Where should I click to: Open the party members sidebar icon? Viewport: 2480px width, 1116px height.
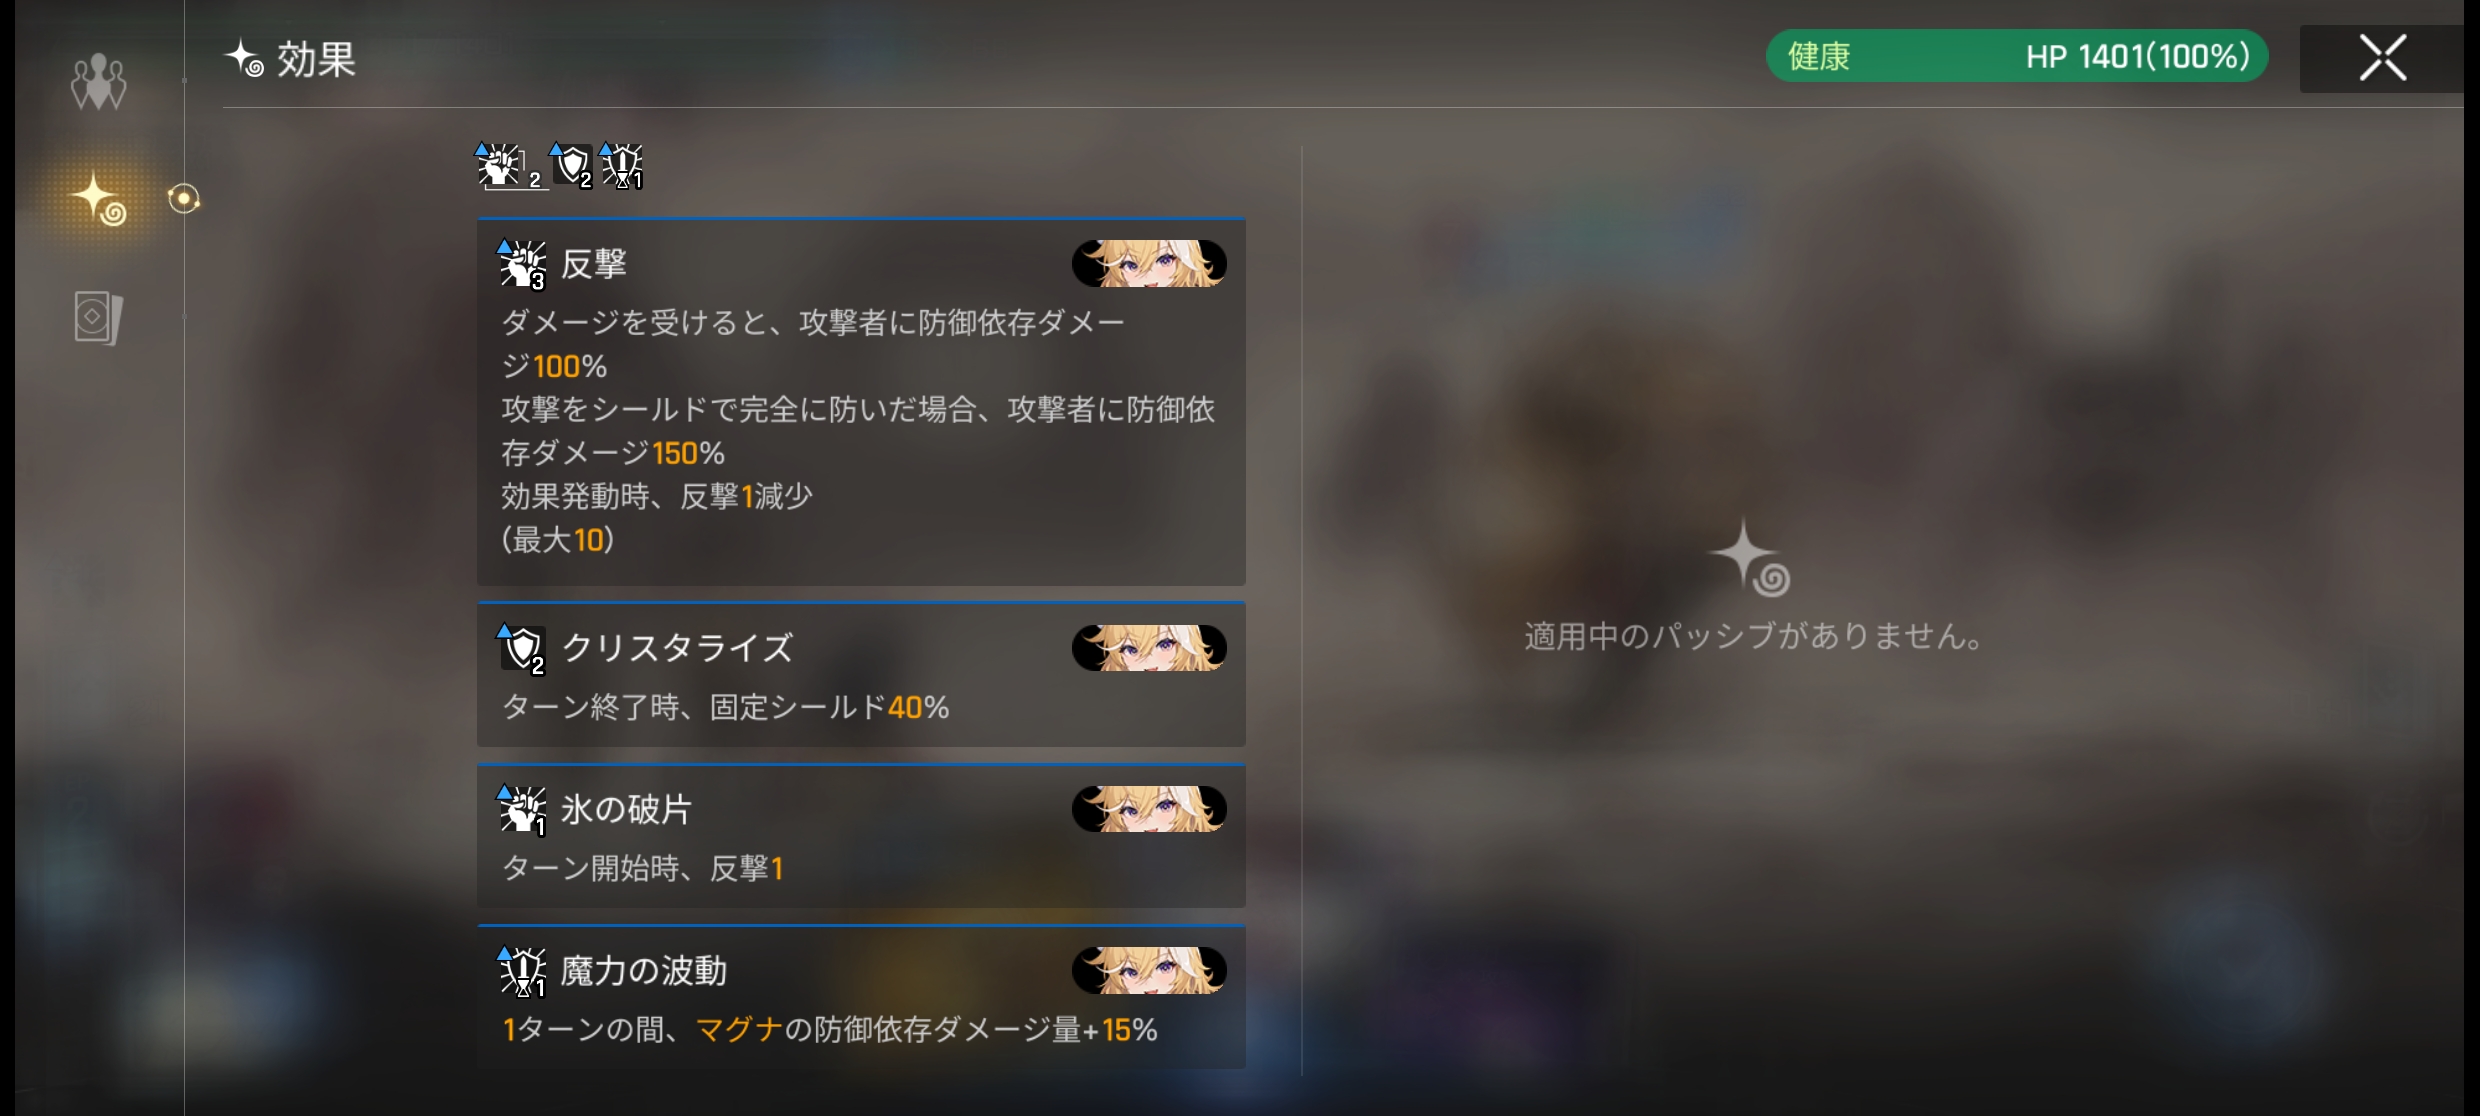click(x=98, y=82)
